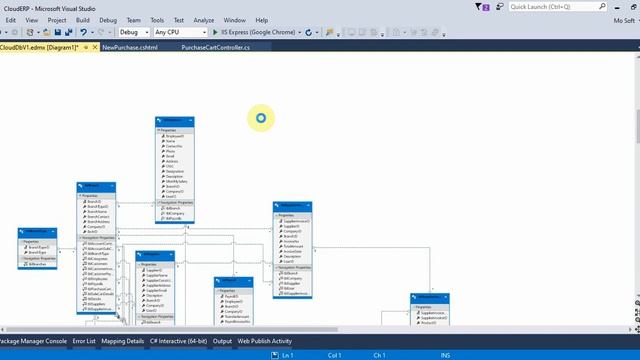Collapse the entity listing EmployeeID via header chevron
The image size is (640, 360).
point(190,120)
